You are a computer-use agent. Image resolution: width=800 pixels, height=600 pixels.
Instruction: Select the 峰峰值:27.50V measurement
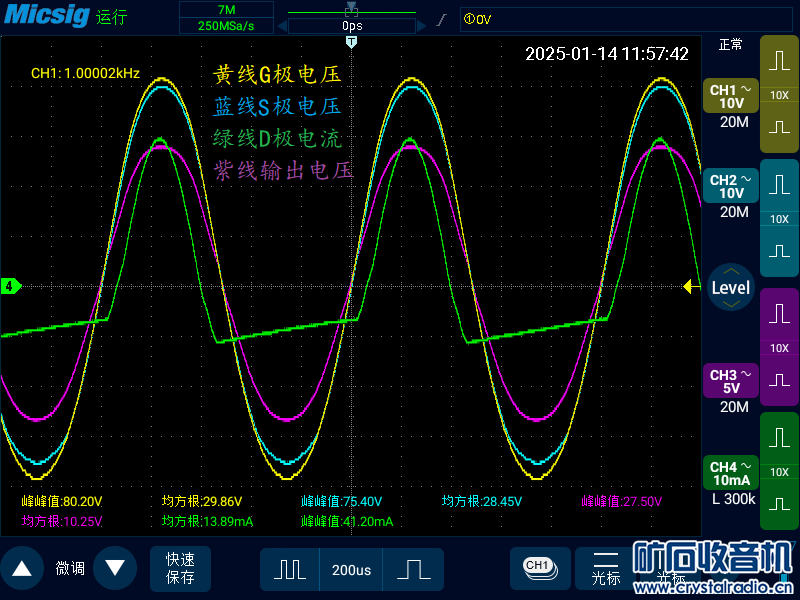[x=621, y=502]
